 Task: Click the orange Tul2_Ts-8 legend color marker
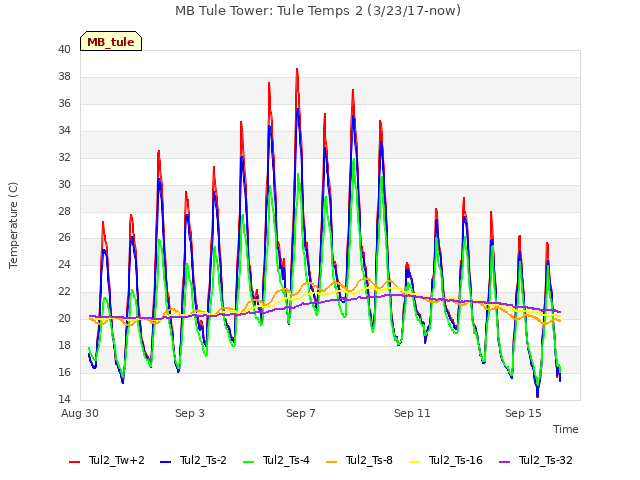(x=331, y=462)
